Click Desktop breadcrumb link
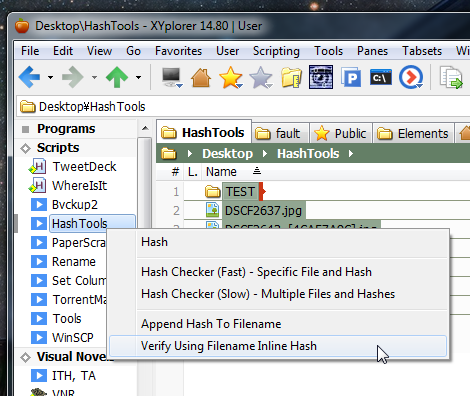Image resolution: width=470 pixels, height=396 pixels. point(227,154)
